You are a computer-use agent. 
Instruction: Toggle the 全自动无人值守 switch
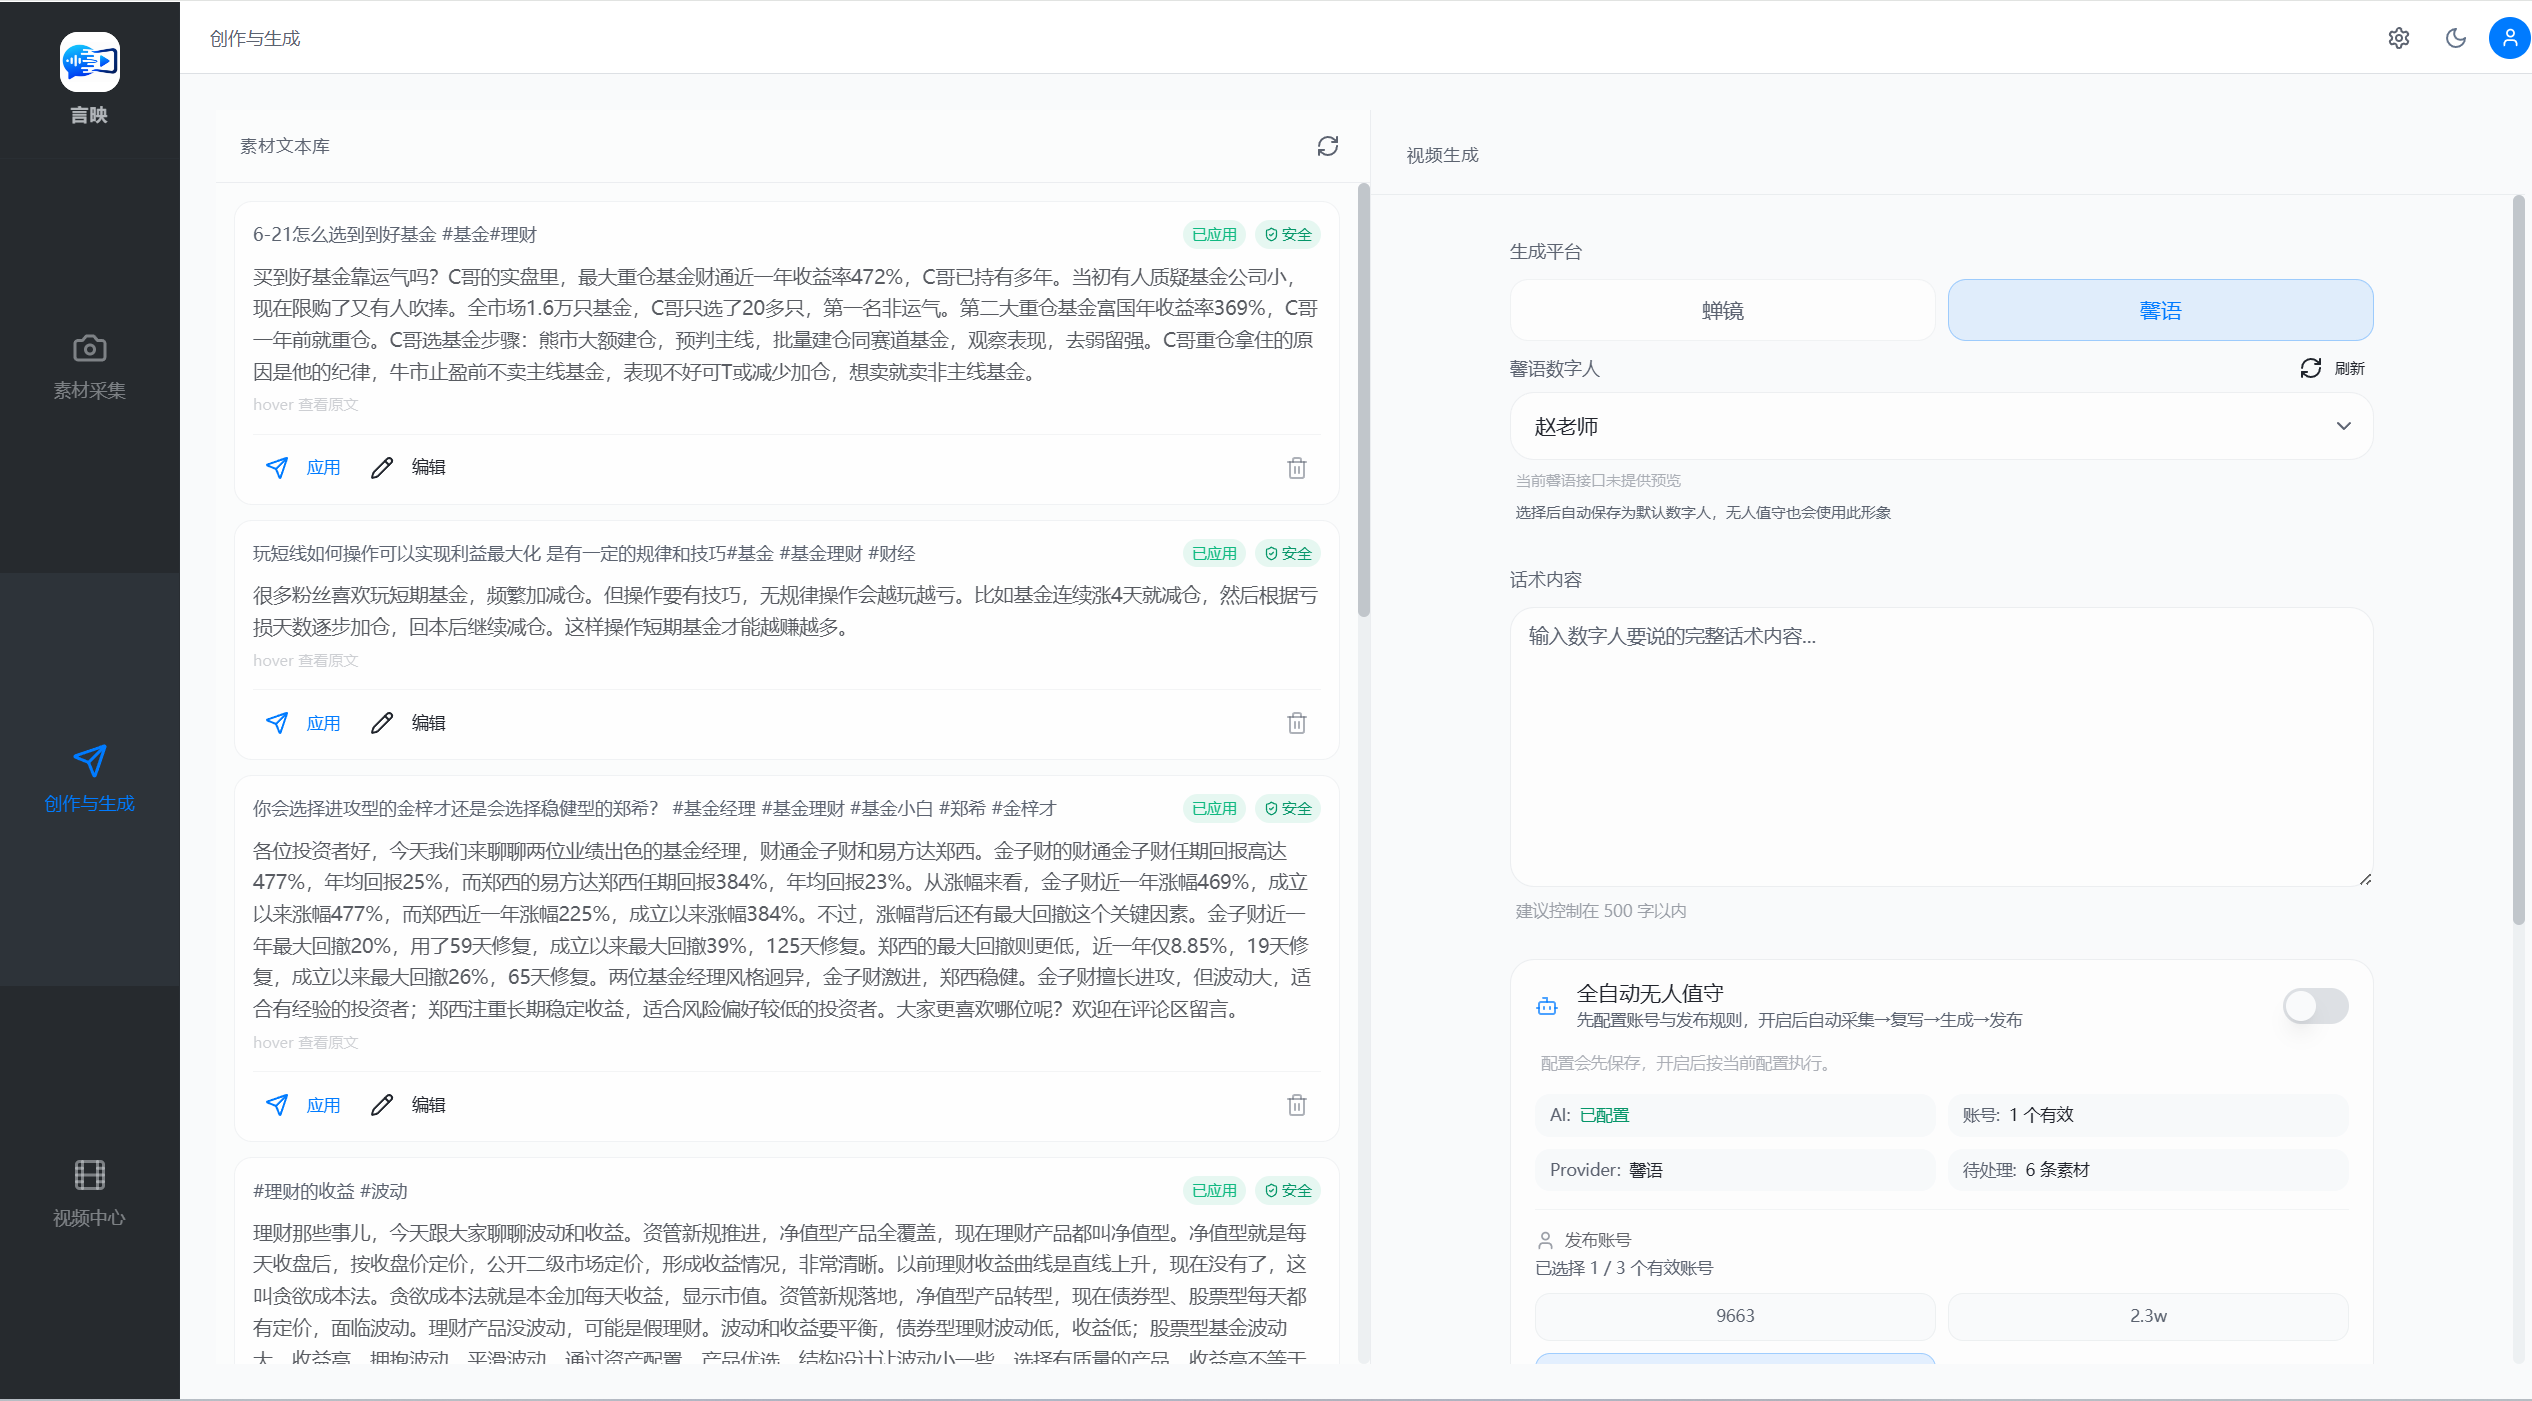point(2315,1006)
